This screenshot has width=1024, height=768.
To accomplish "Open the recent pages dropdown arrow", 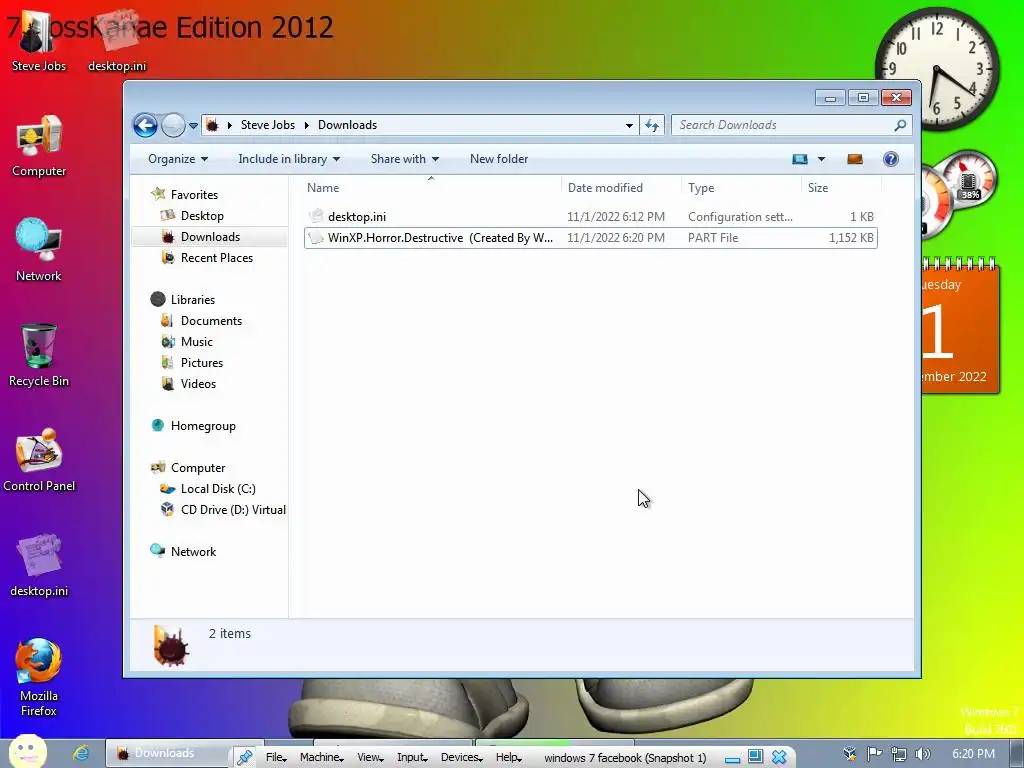I will [193, 125].
